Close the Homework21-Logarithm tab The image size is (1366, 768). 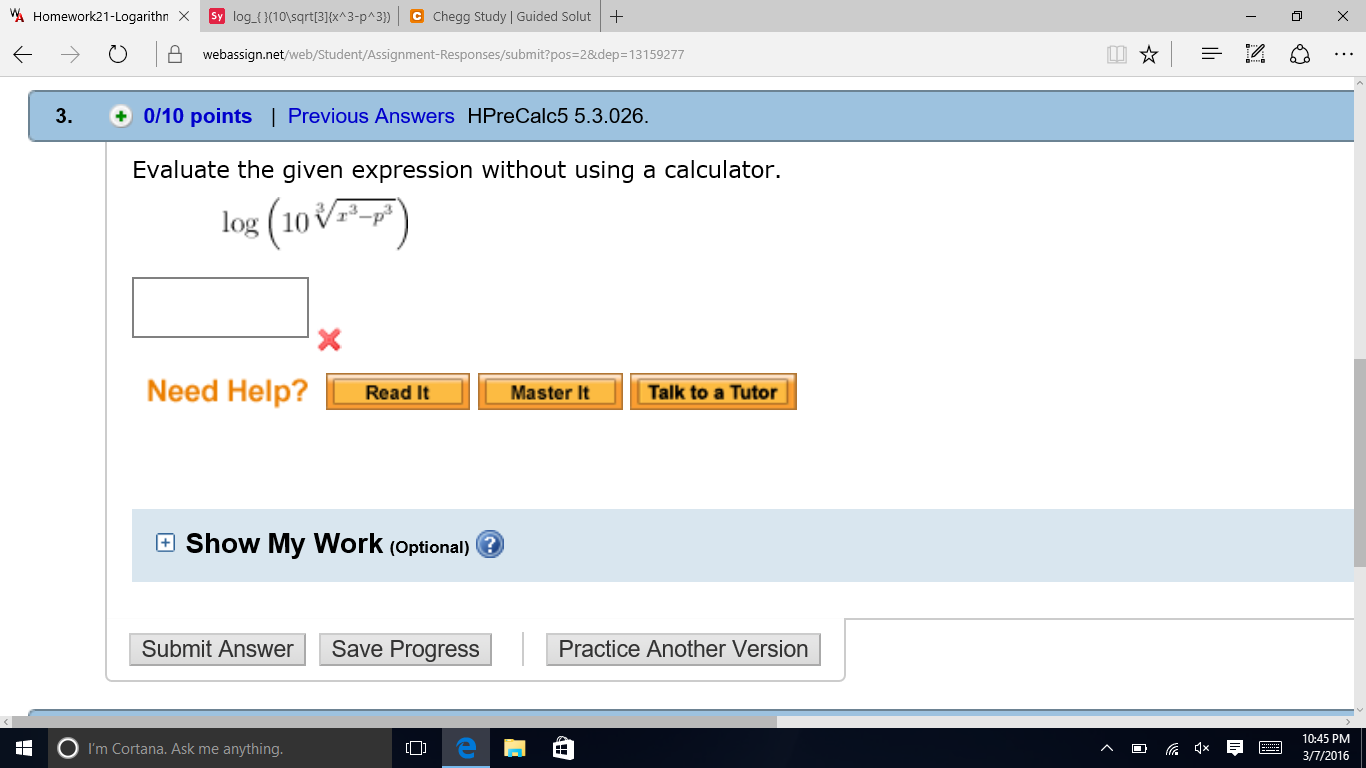pos(184,16)
